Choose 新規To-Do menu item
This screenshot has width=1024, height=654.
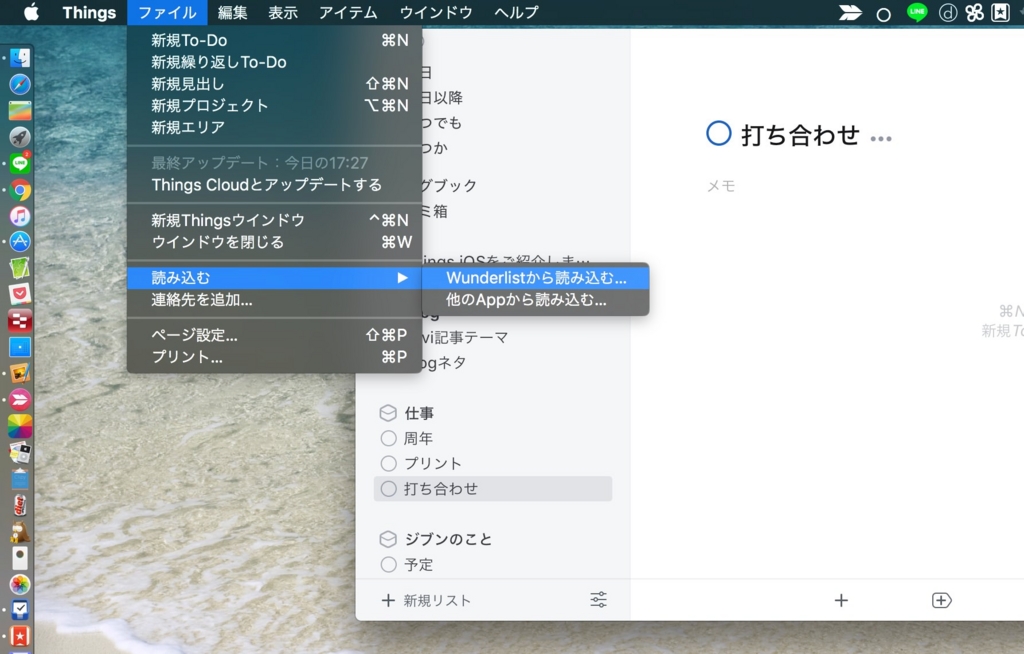[274, 41]
